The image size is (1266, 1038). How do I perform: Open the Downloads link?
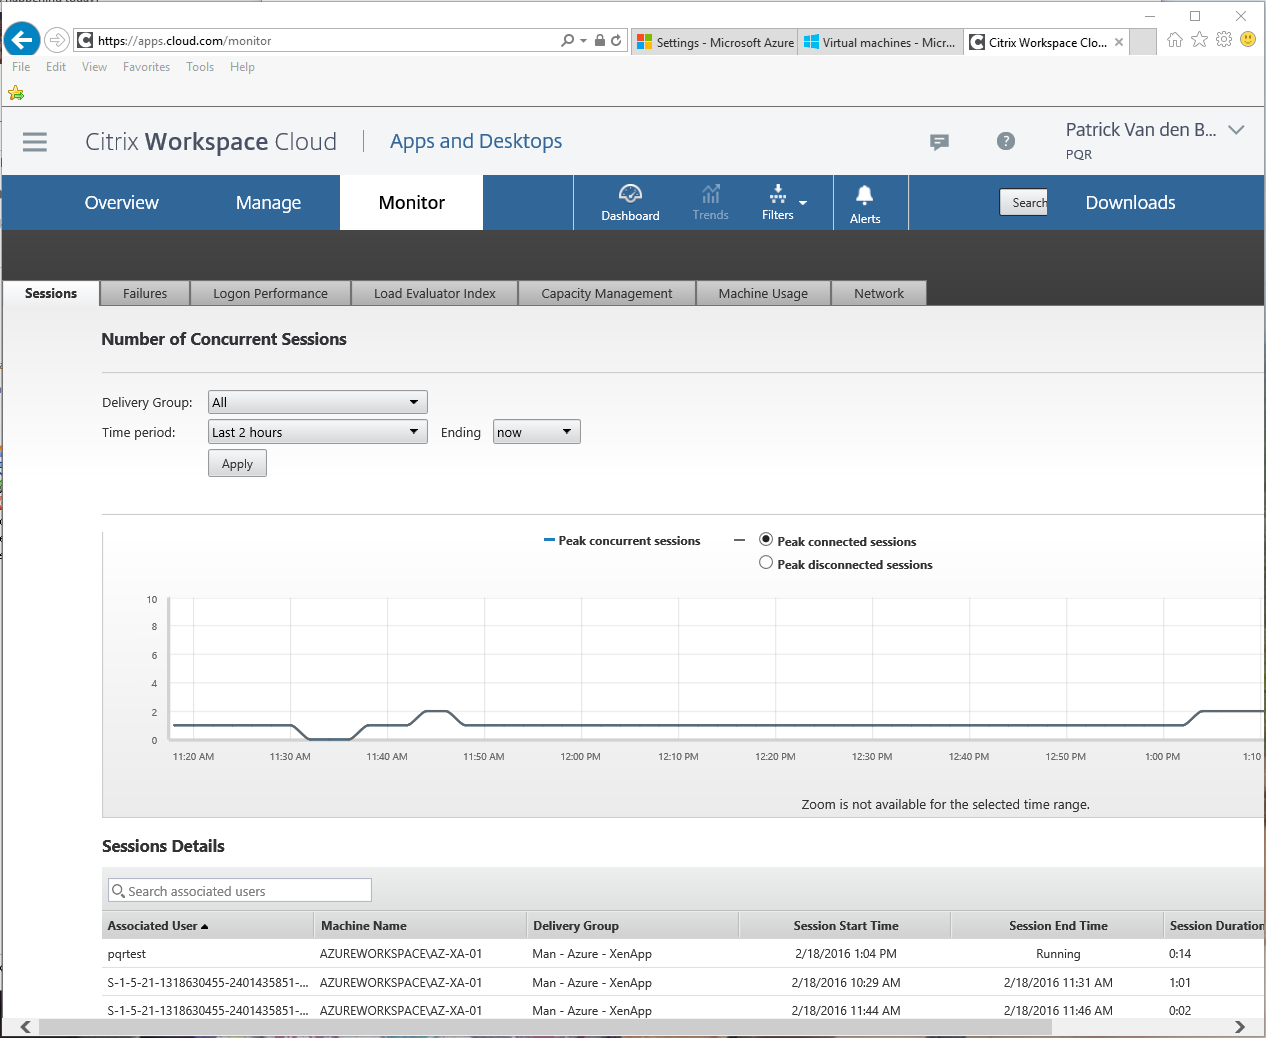tap(1130, 202)
